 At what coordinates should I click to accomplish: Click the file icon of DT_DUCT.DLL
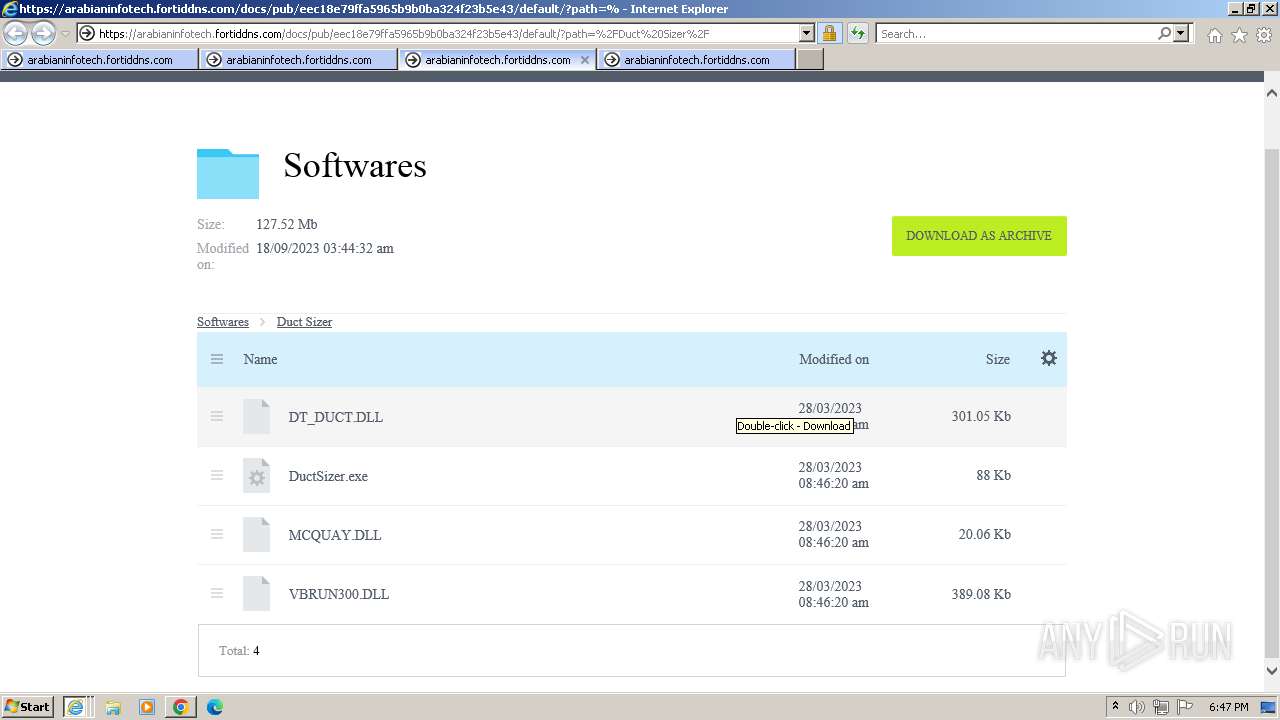click(257, 417)
